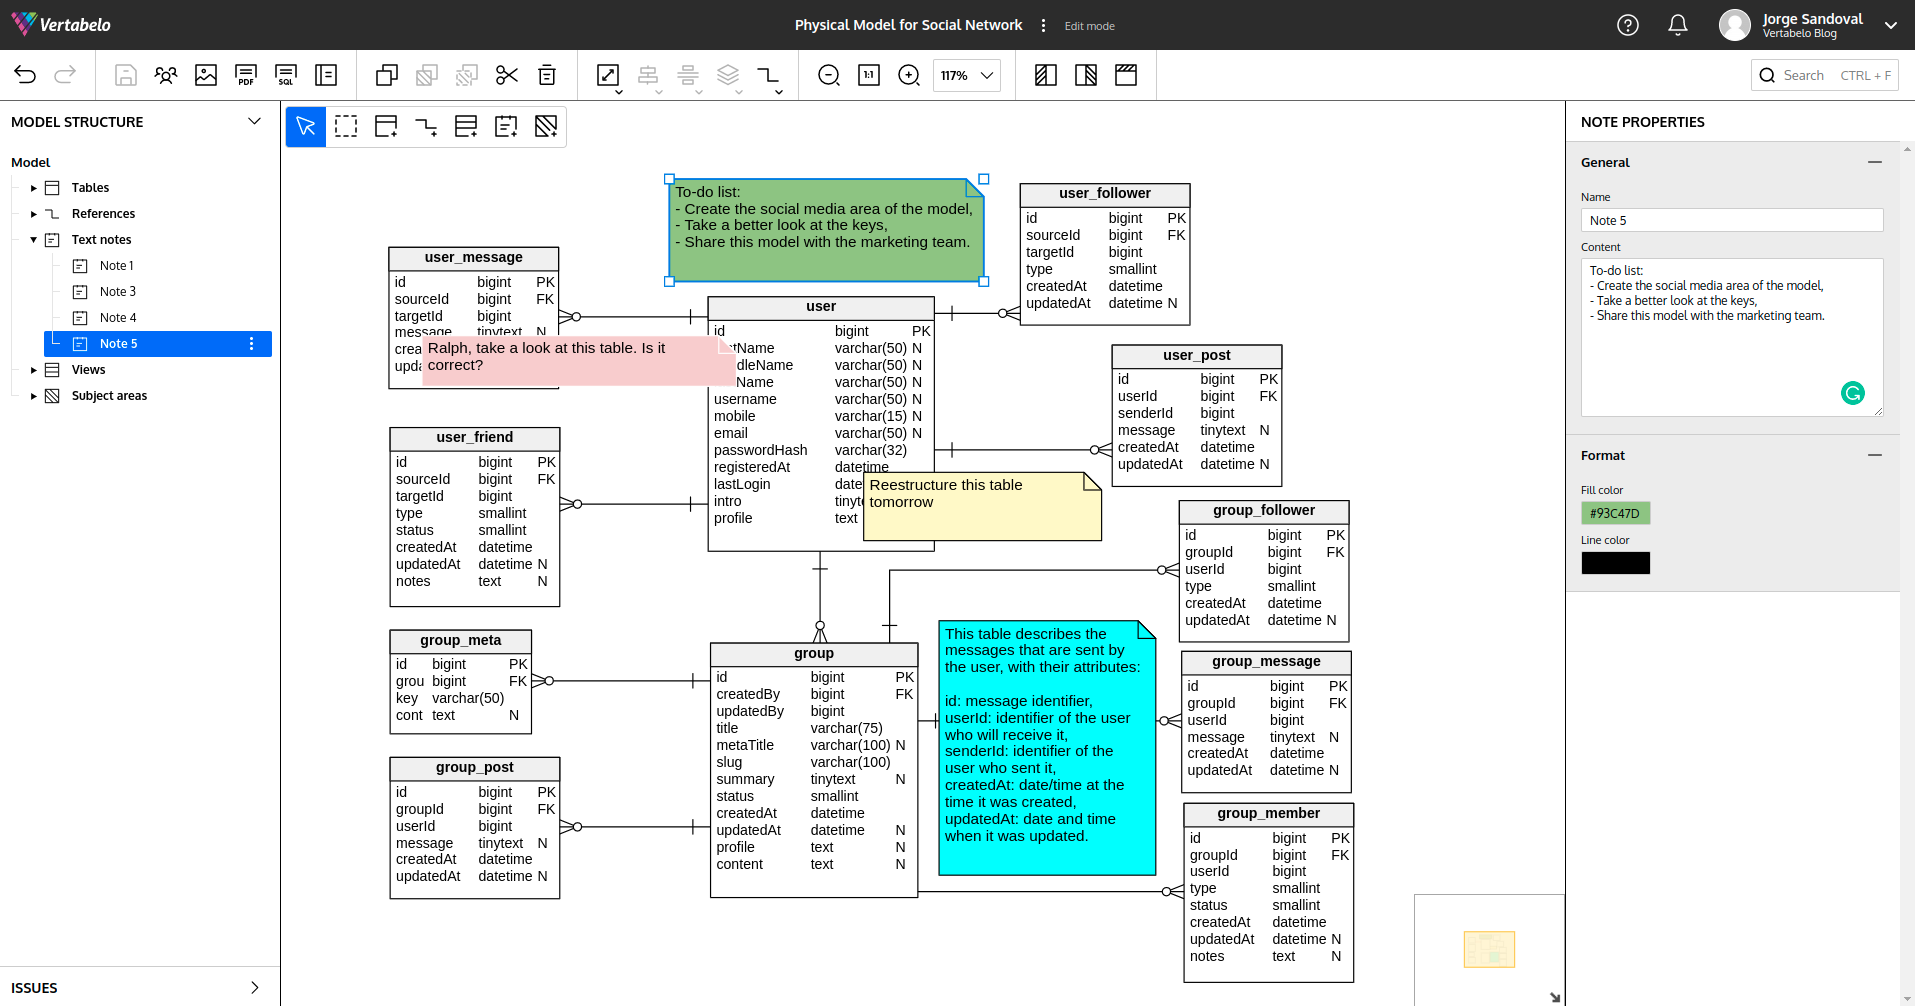Select the cyan table description note
The height and width of the screenshot is (1006, 1915).
tap(1047, 748)
